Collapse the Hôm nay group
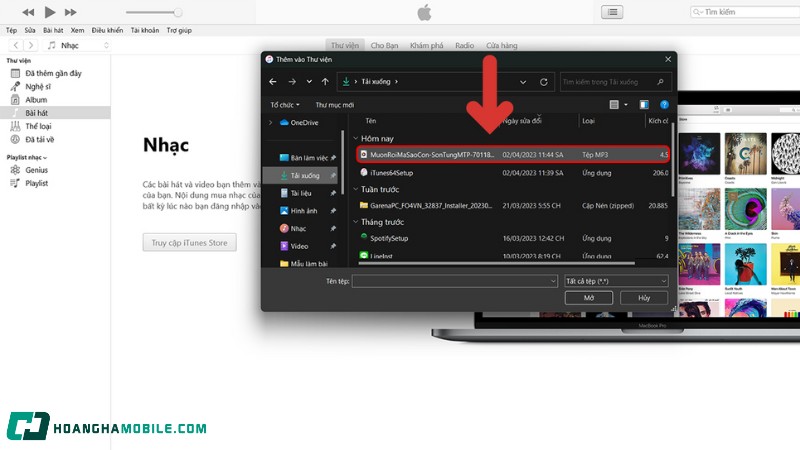Screen dimensions: 800x450 click(356, 138)
